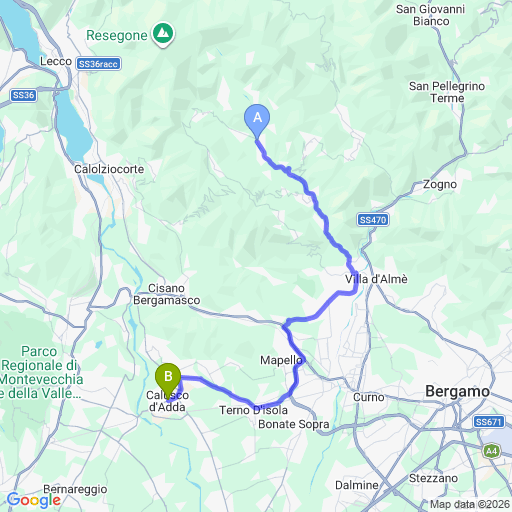Viewport: 512px width, 512px height.
Task: Click the Map data ©2026 attribution
Action: tap(470, 504)
